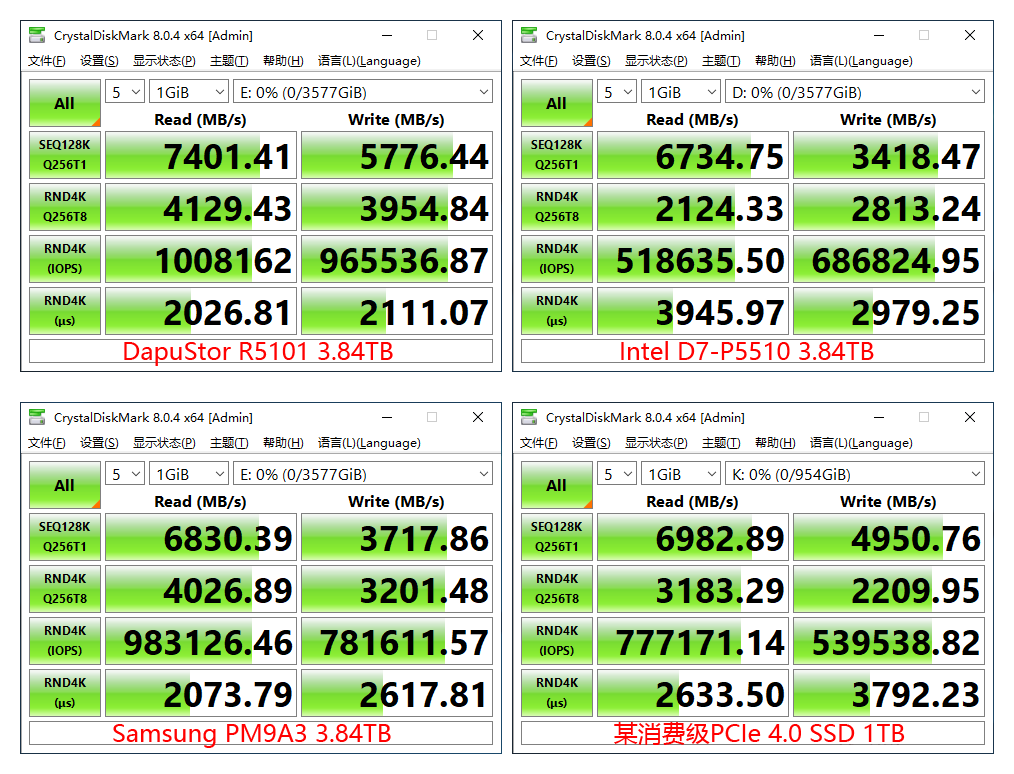Image resolution: width=1014 pixels, height=774 pixels.
Task: Open 显示状态(P) menu in the DapuStor window
Action: [164, 61]
